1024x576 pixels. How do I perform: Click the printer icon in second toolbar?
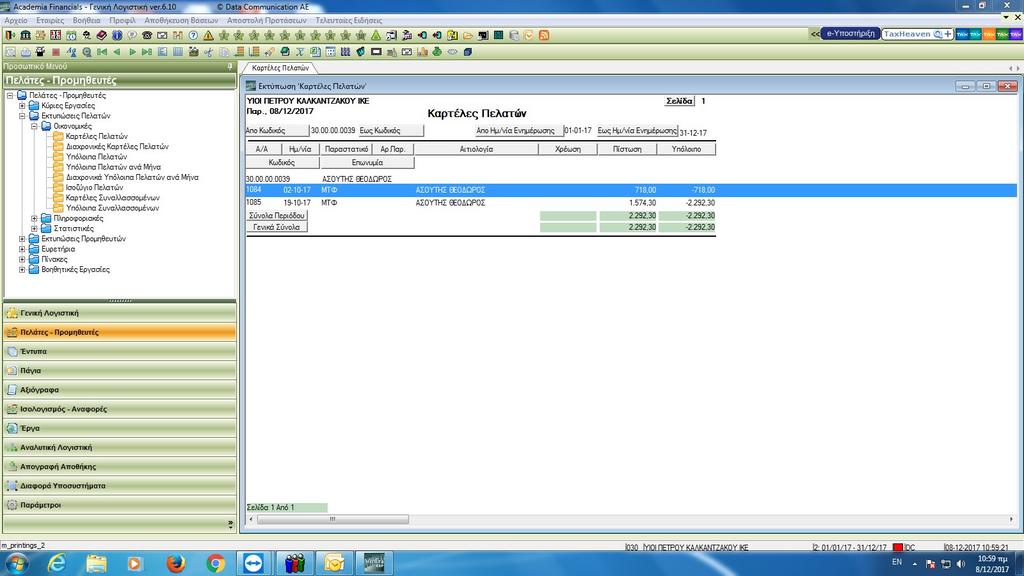[25, 52]
